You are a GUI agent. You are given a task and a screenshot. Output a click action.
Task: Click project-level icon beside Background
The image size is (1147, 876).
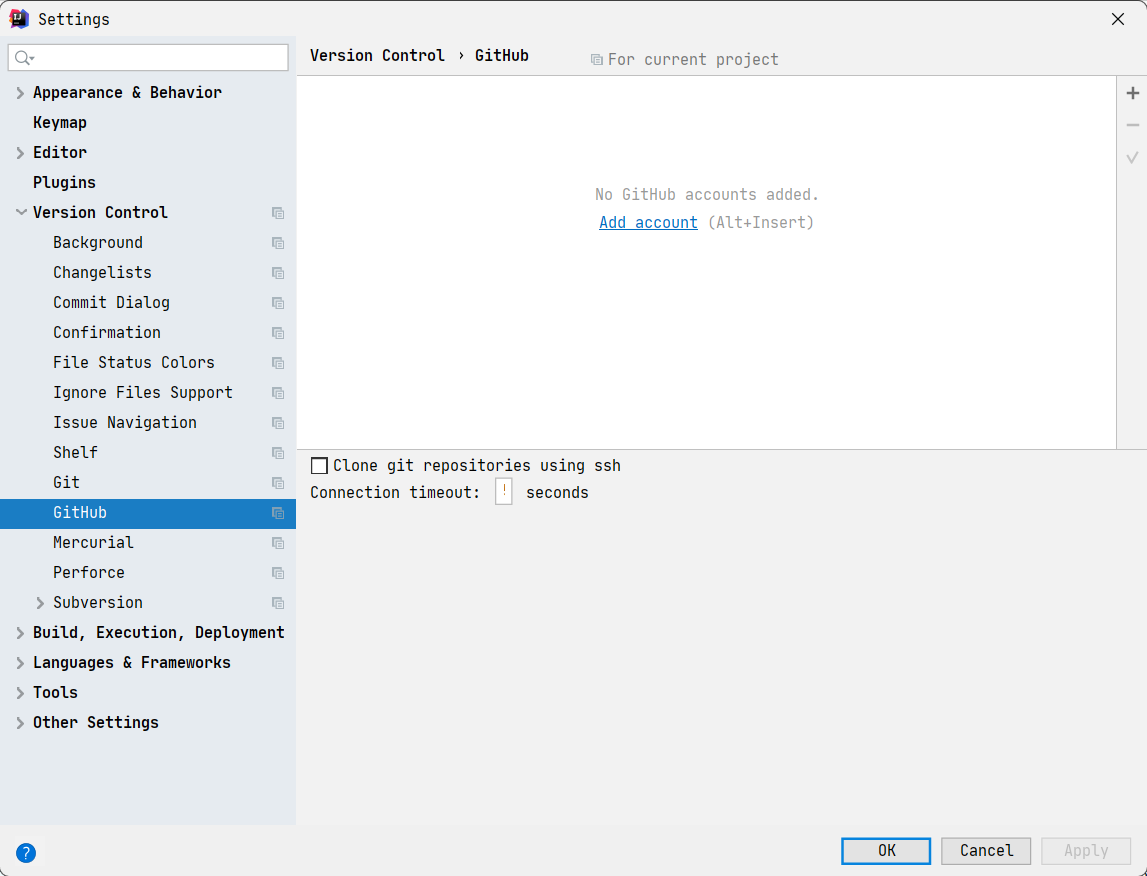click(278, 243)
